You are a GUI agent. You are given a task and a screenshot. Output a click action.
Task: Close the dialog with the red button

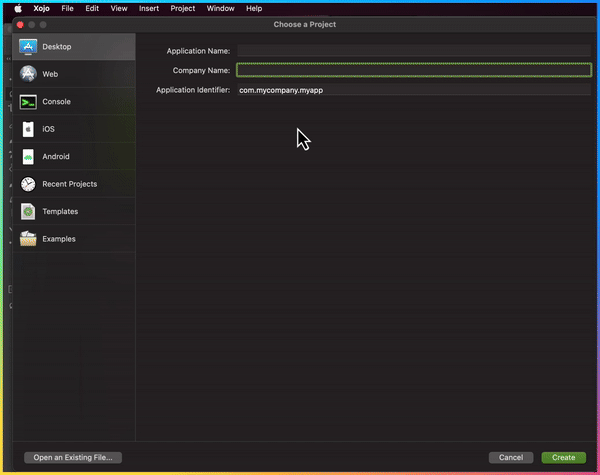point(20,25)
